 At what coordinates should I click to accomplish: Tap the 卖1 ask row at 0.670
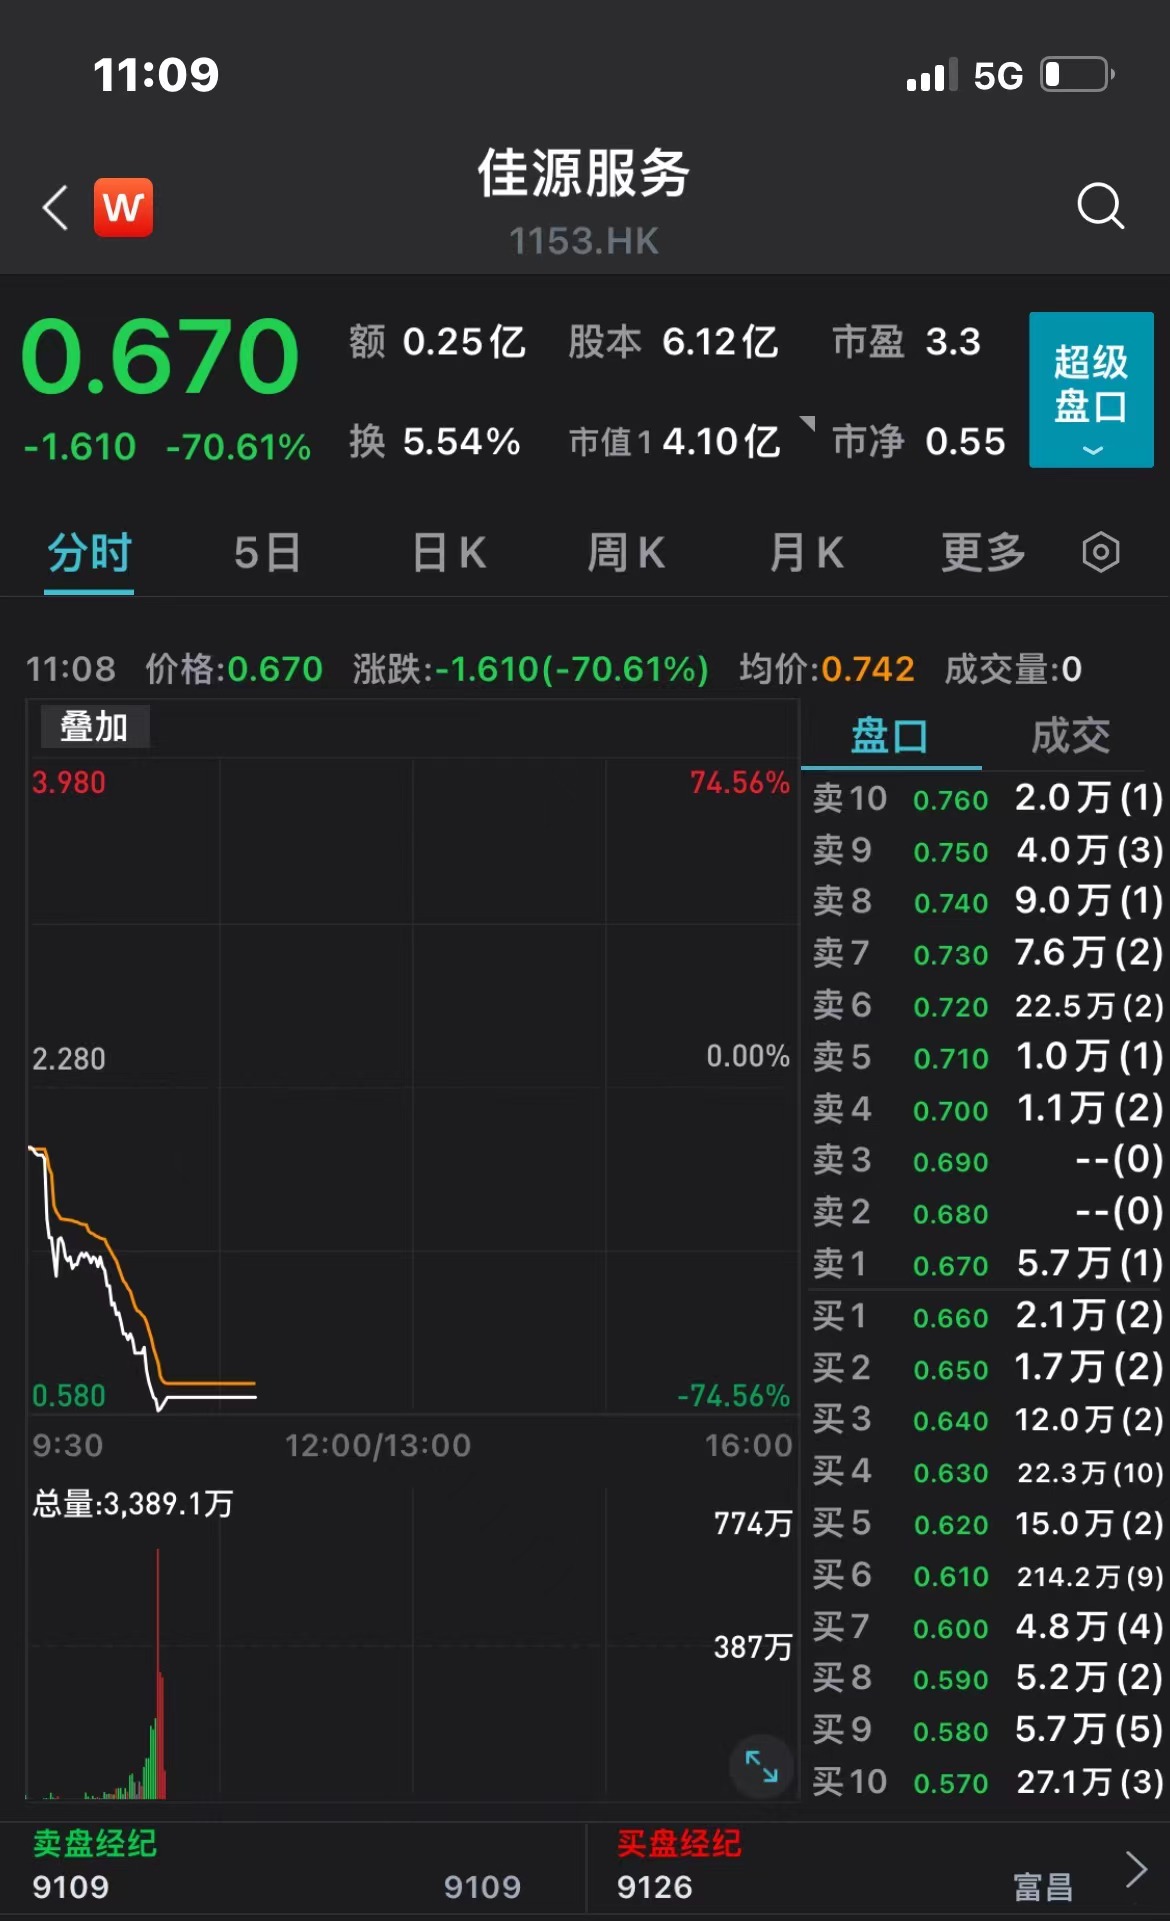[986, 1264]
